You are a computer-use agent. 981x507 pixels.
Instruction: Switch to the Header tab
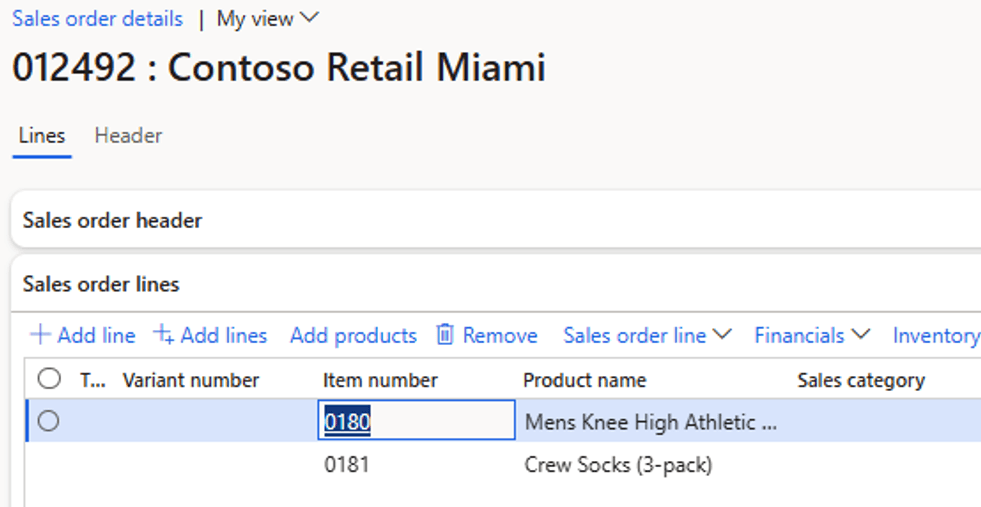pos(128,136)
